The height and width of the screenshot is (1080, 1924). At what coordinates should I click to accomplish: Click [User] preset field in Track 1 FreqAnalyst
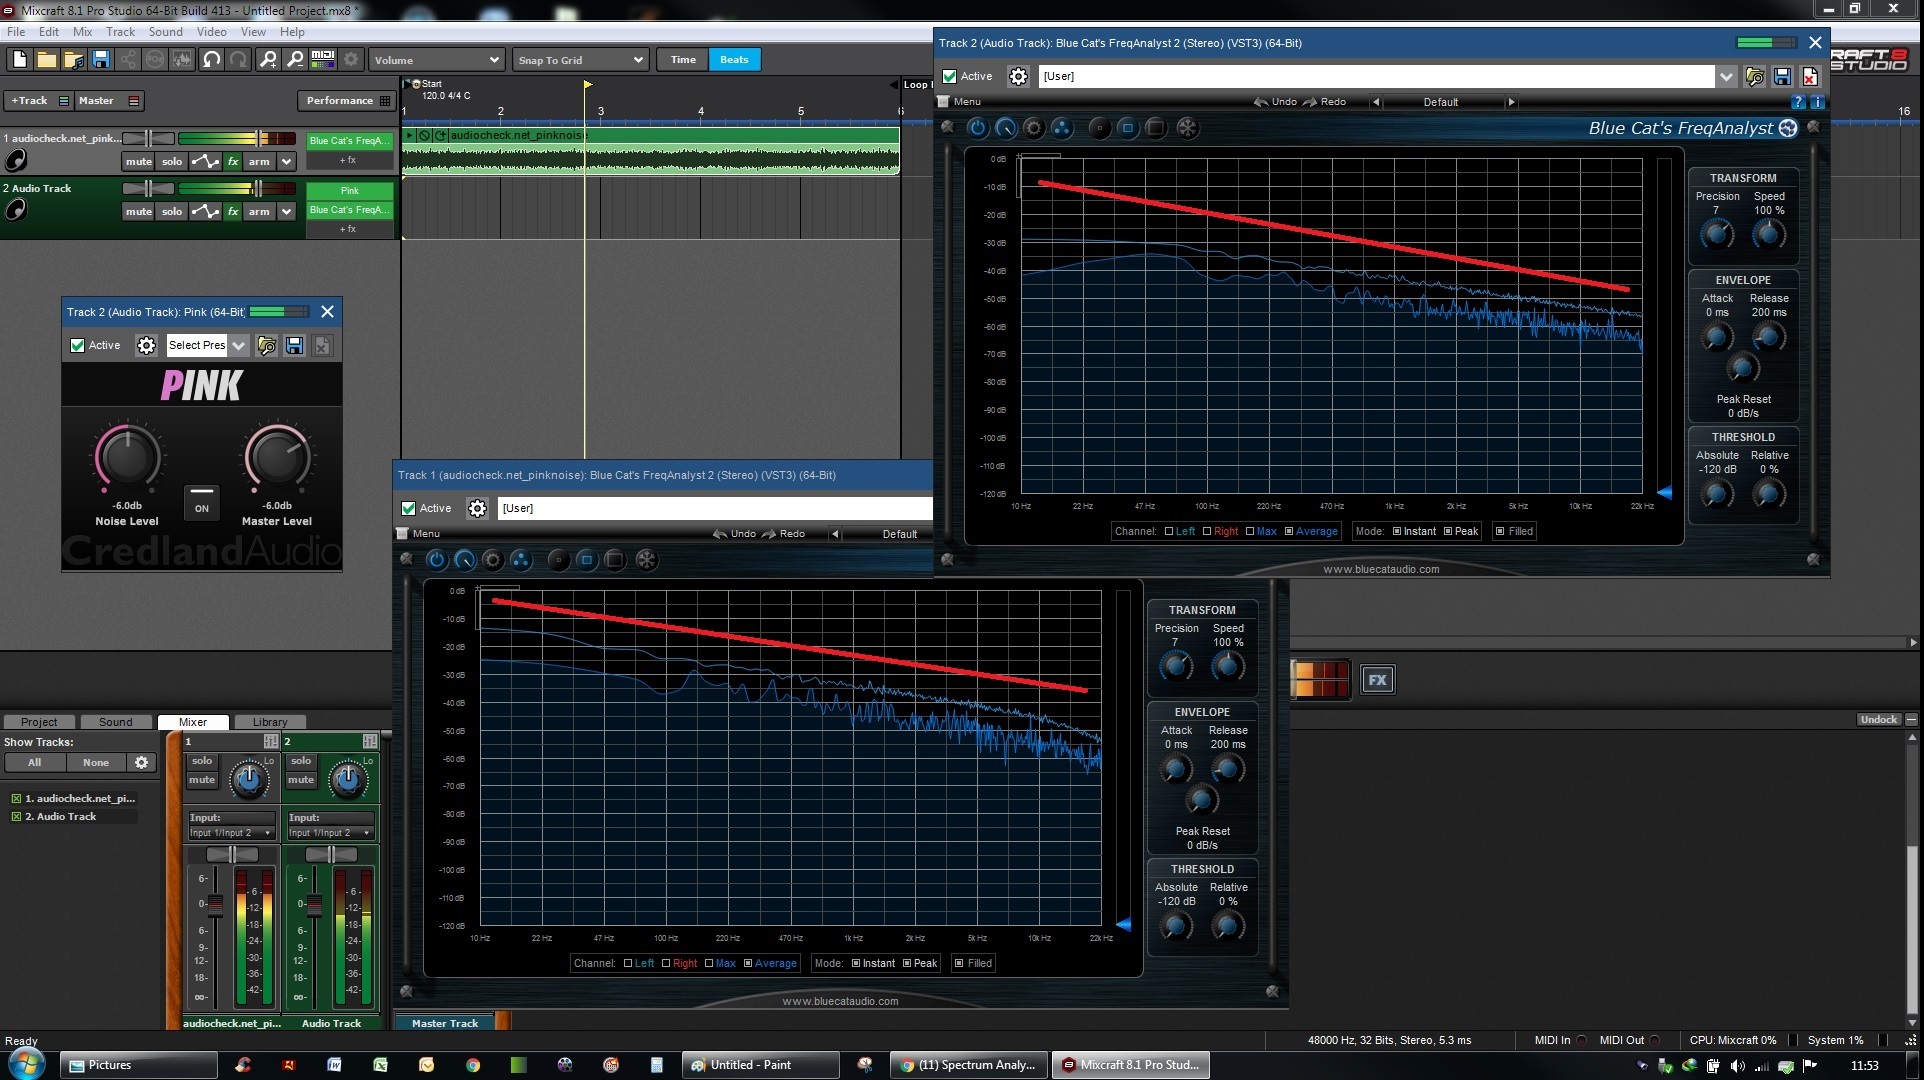tap(715, 508)
